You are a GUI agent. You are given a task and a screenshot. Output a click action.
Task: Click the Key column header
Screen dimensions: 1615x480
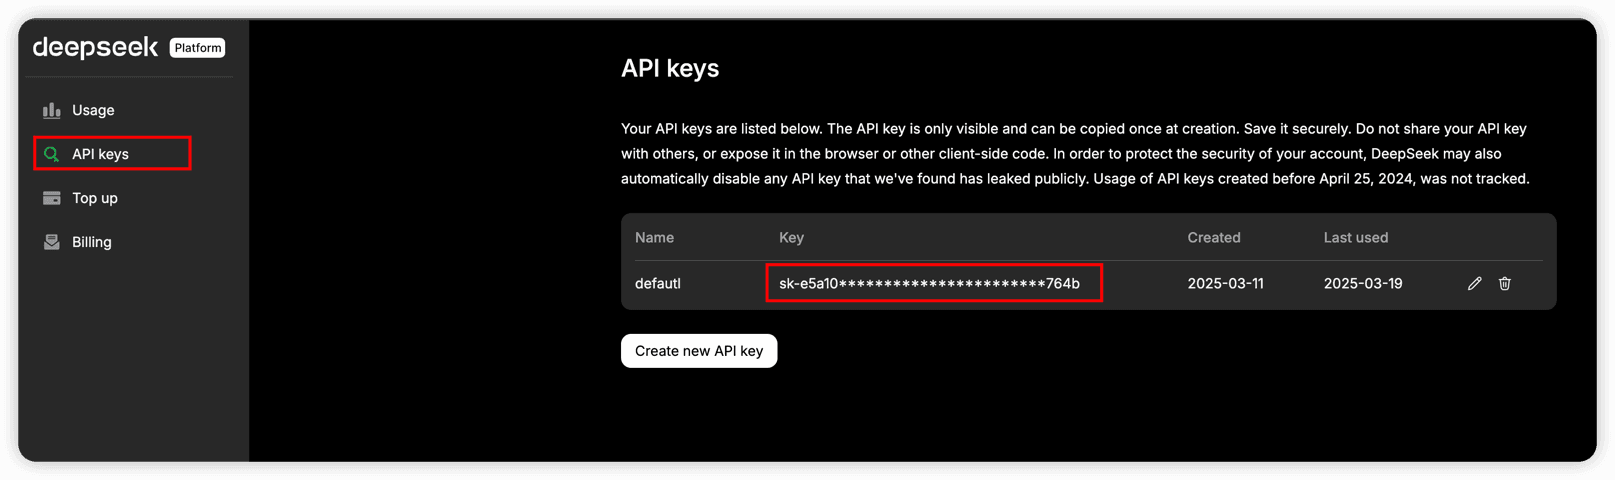pos(791,238)
